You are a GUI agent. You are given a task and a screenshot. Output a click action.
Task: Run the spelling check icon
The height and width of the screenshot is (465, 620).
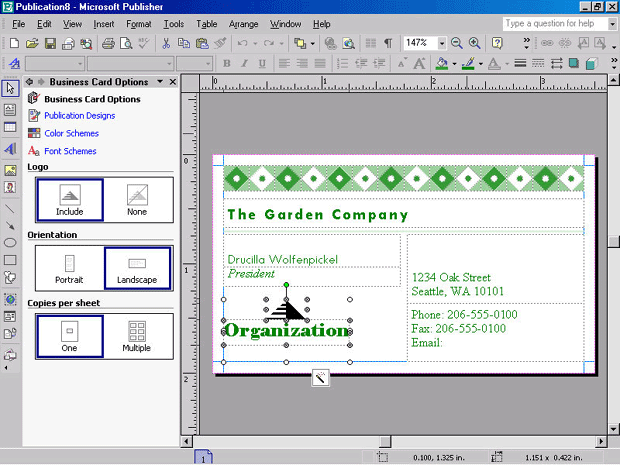coord(144,43)
